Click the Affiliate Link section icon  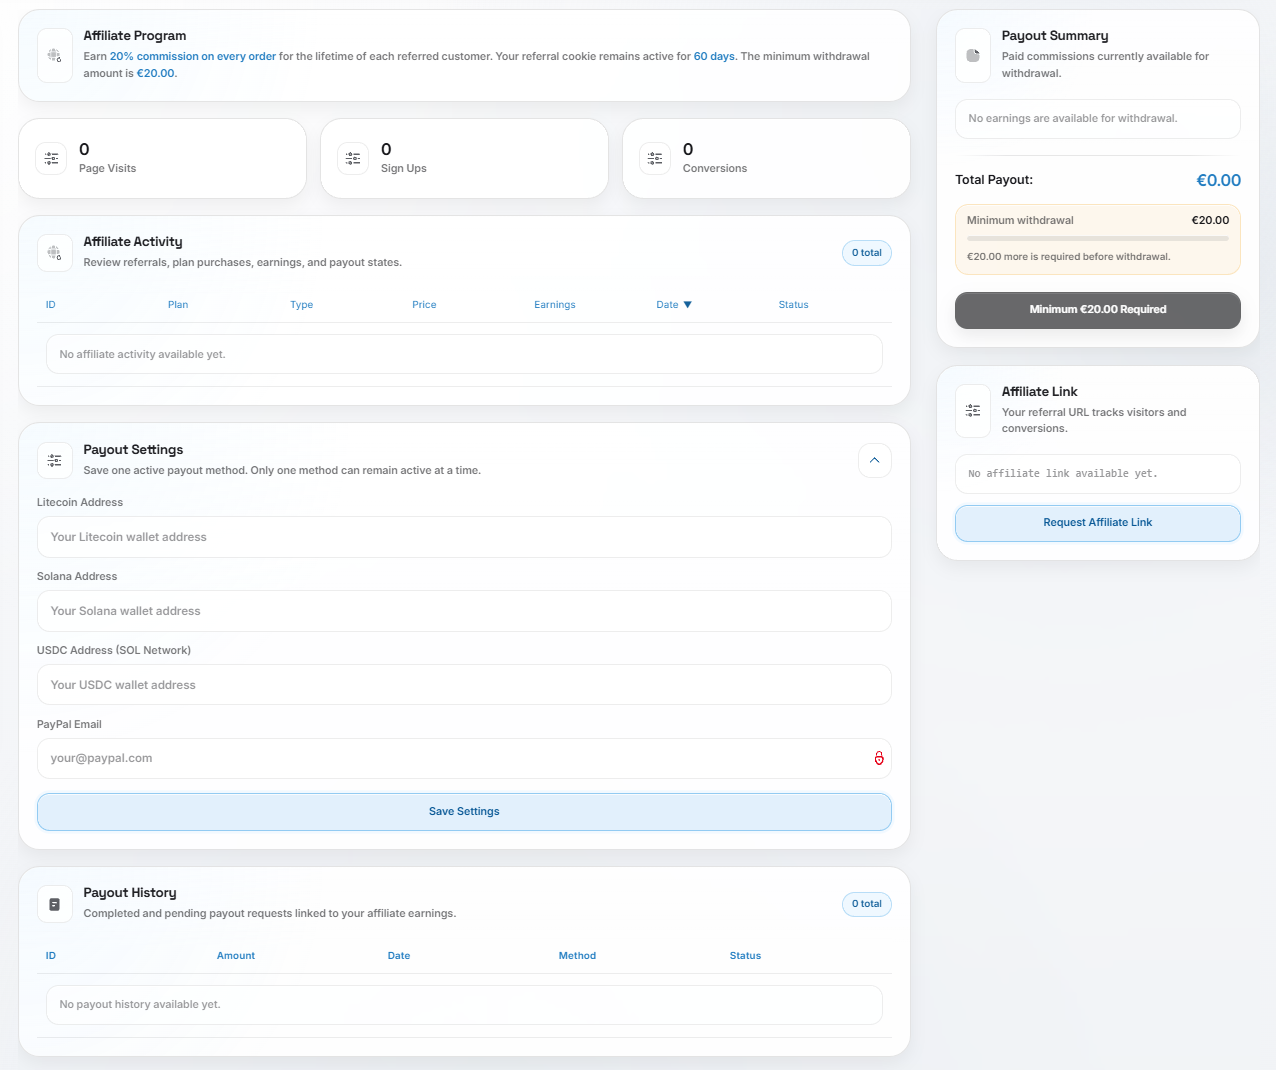[x=973, y=411]
